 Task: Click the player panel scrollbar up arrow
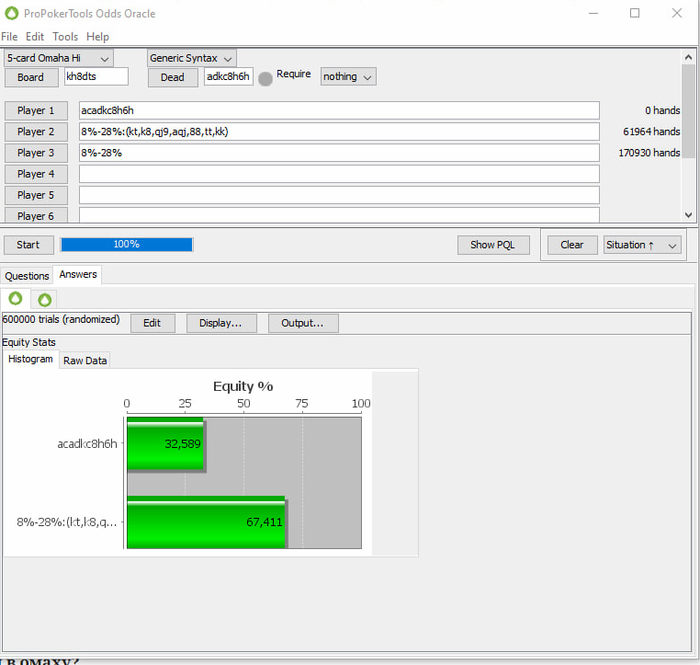coord(688,57)
